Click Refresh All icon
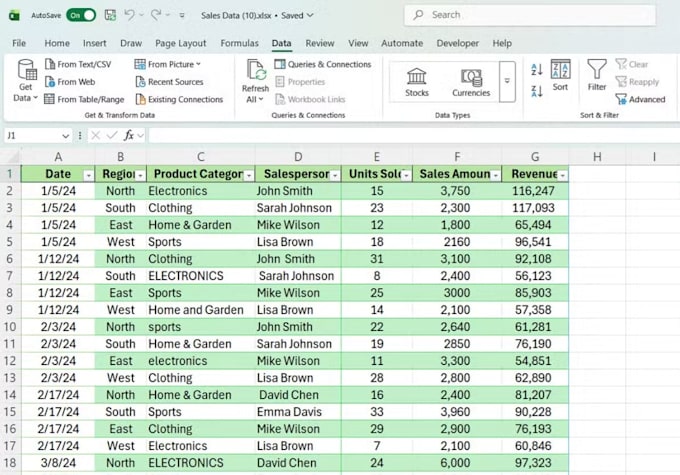 pos(256,70)
